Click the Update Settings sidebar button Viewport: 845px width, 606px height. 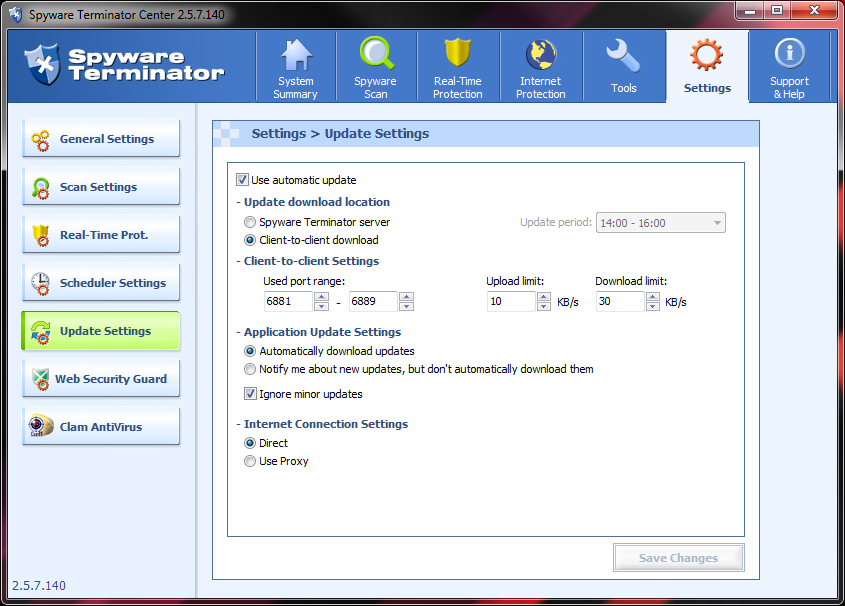click(101, 330)
